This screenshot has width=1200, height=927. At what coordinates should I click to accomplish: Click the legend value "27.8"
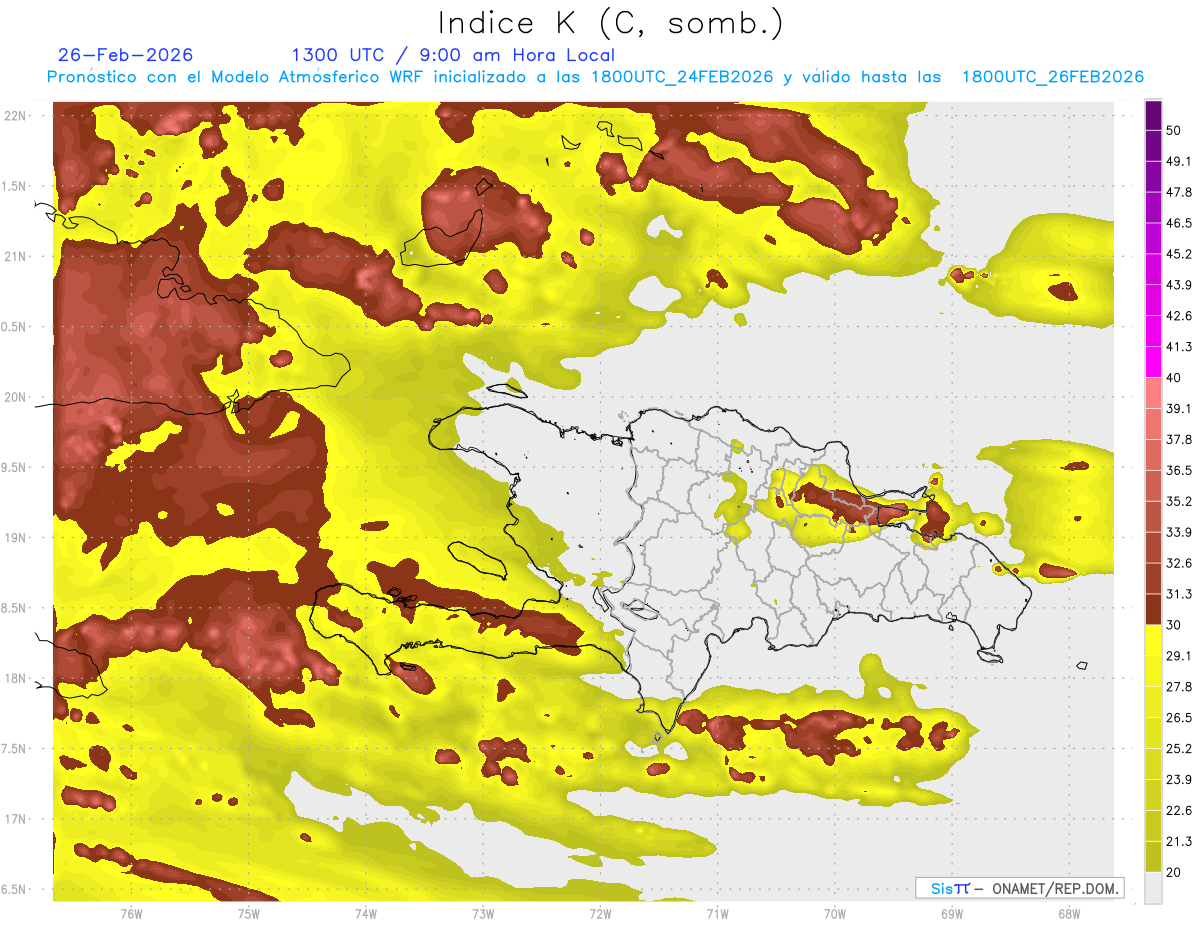pyautogui.click(x=1179, y=687)
